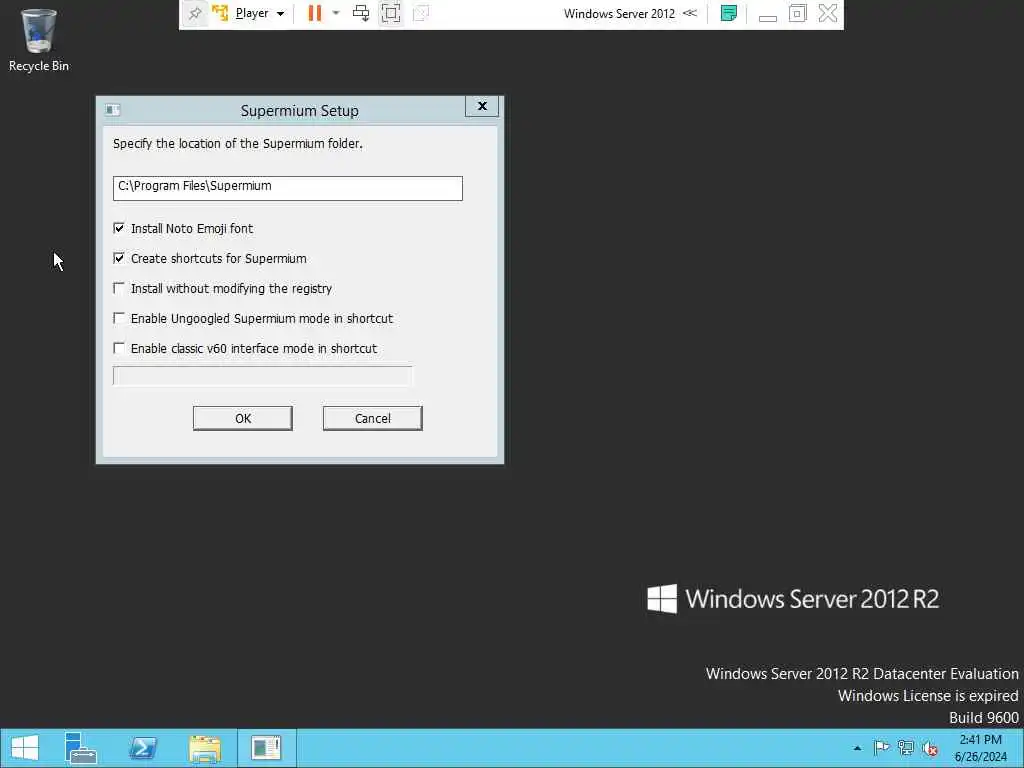The height and width of the screenshot is (768, 1024).
Task: Open the Recycle Bin desktop icon
Action: click(39, 40)
